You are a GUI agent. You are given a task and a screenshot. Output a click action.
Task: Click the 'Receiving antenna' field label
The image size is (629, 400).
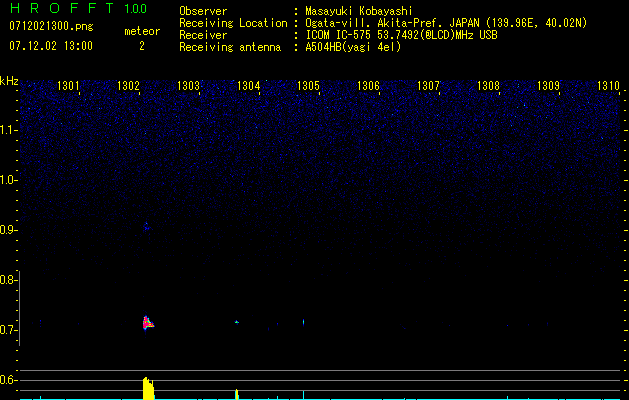click(x=230, y=47)
